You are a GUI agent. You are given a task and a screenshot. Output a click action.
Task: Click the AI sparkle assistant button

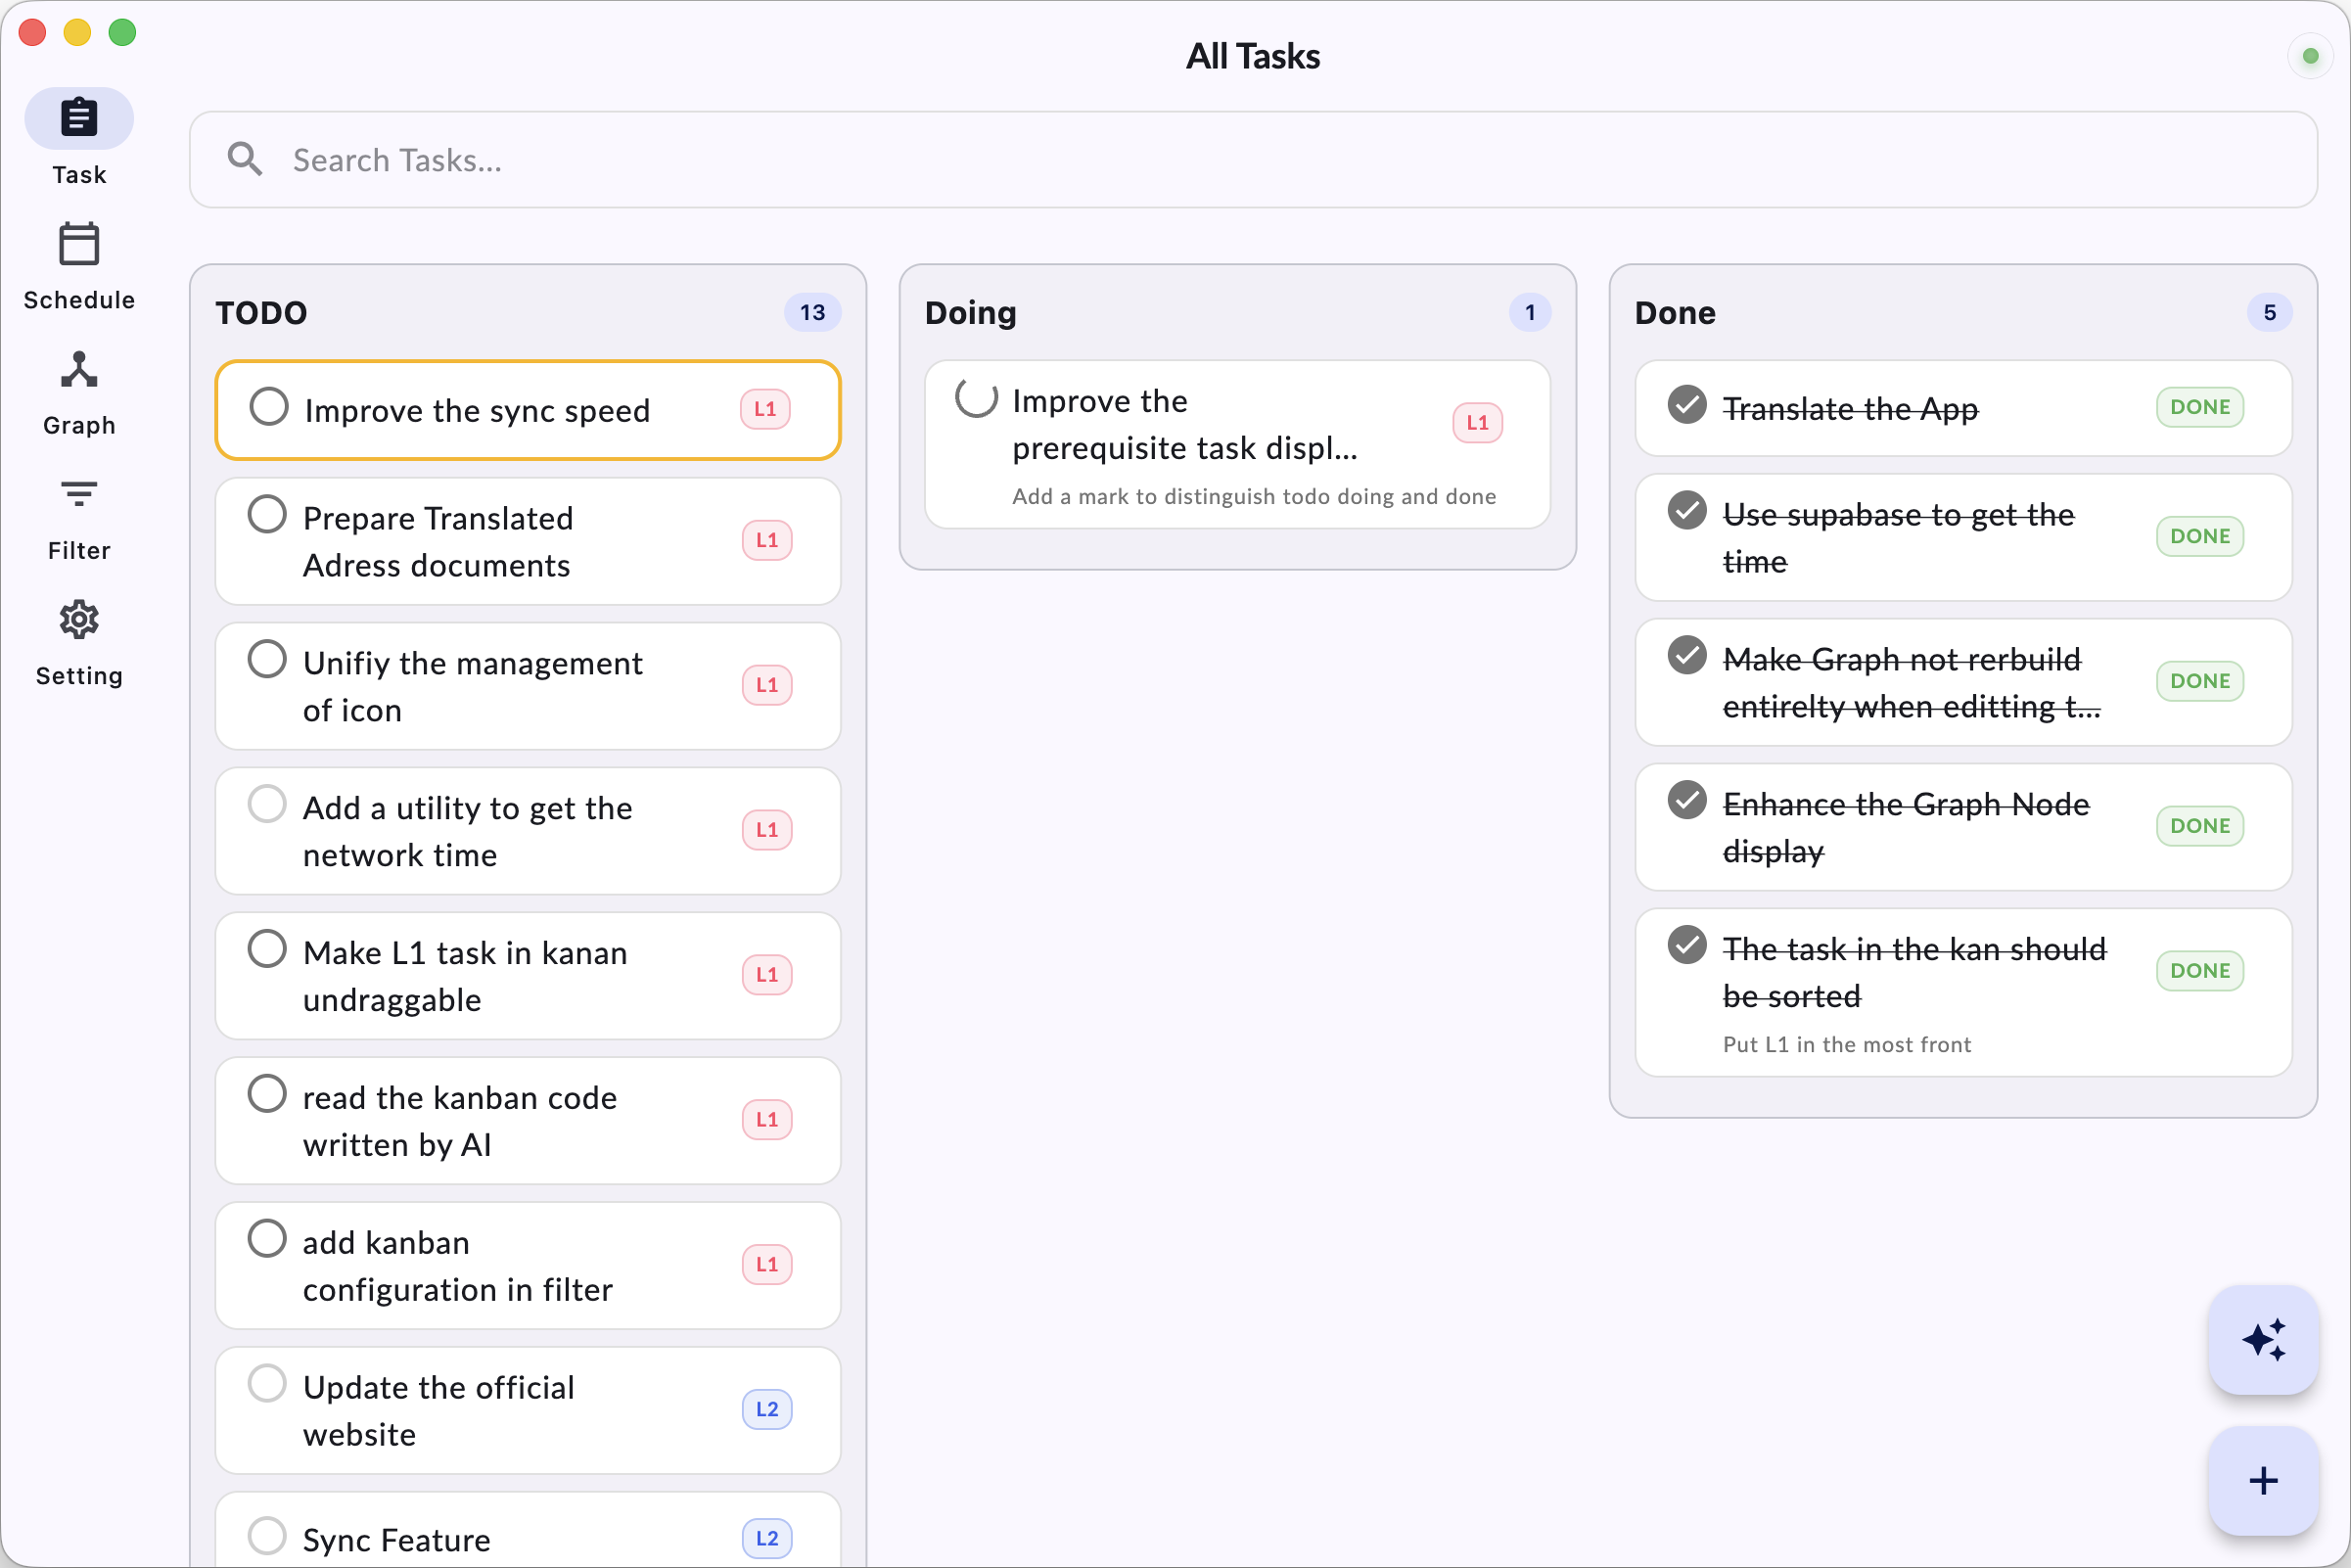pyautogui.click(x=2263, y=1340)
